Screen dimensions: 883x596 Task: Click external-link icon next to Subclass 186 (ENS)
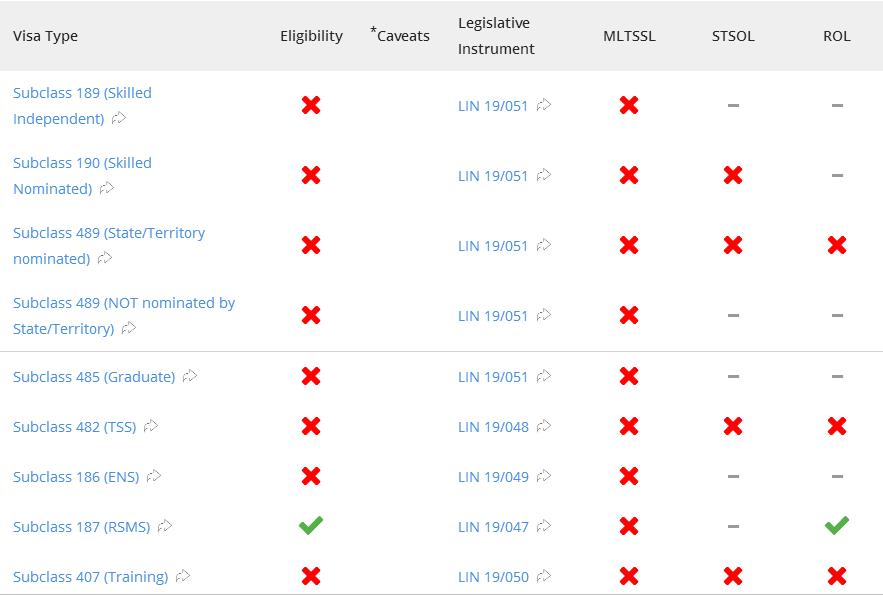coord(154,476)
